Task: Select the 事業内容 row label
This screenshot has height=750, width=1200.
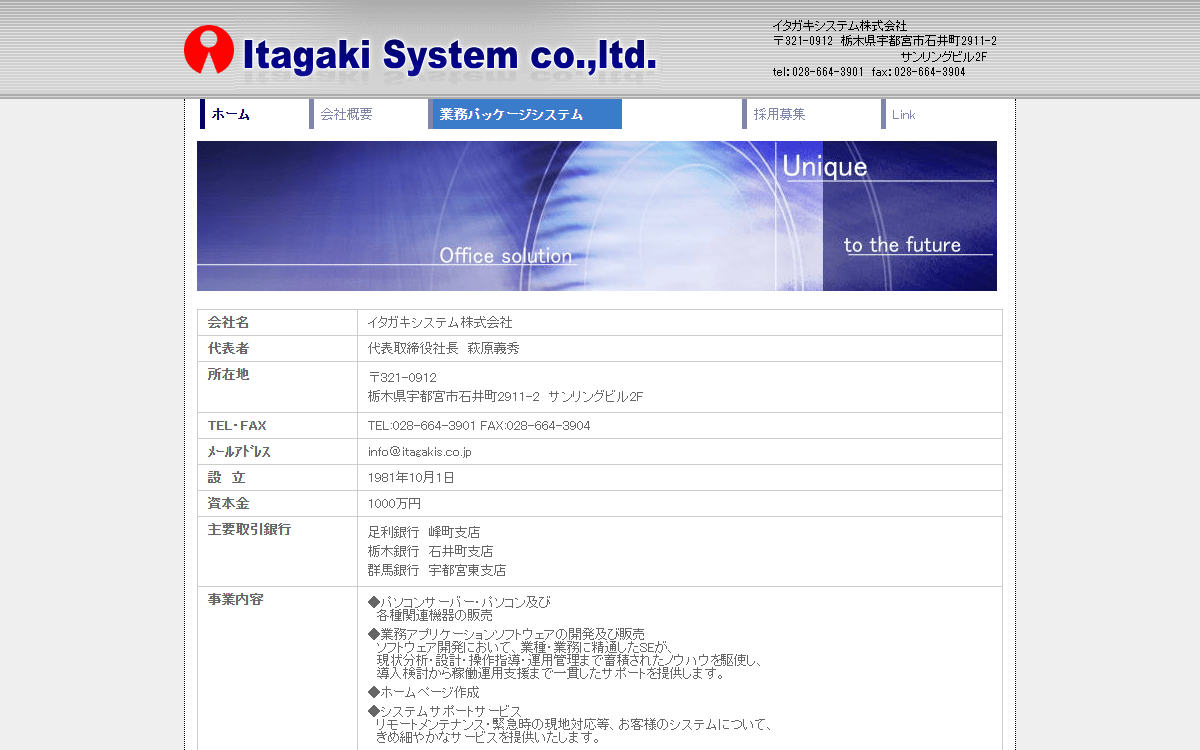Action: [235, 599]
